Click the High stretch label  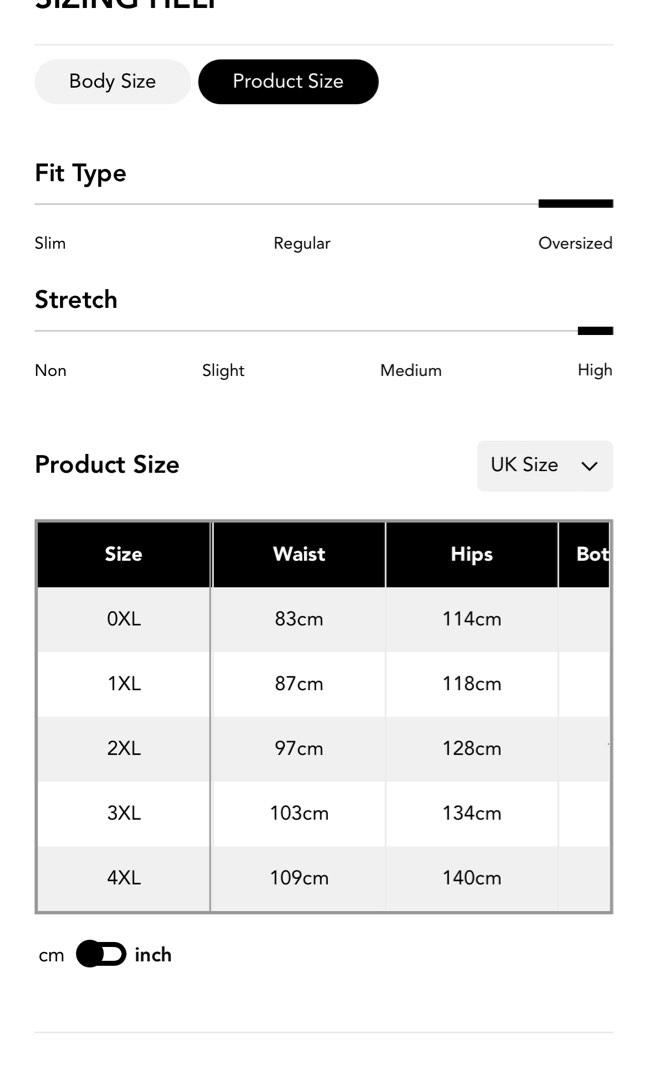tap(594, 370)
